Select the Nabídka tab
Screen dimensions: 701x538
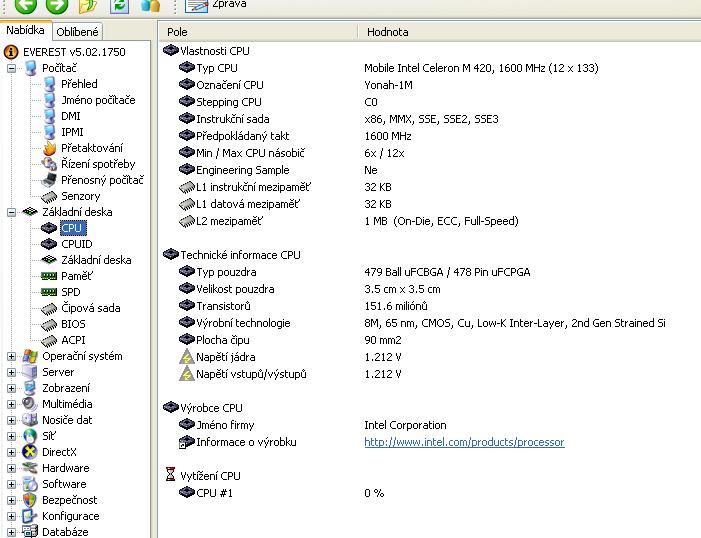(x=25, y=31)
